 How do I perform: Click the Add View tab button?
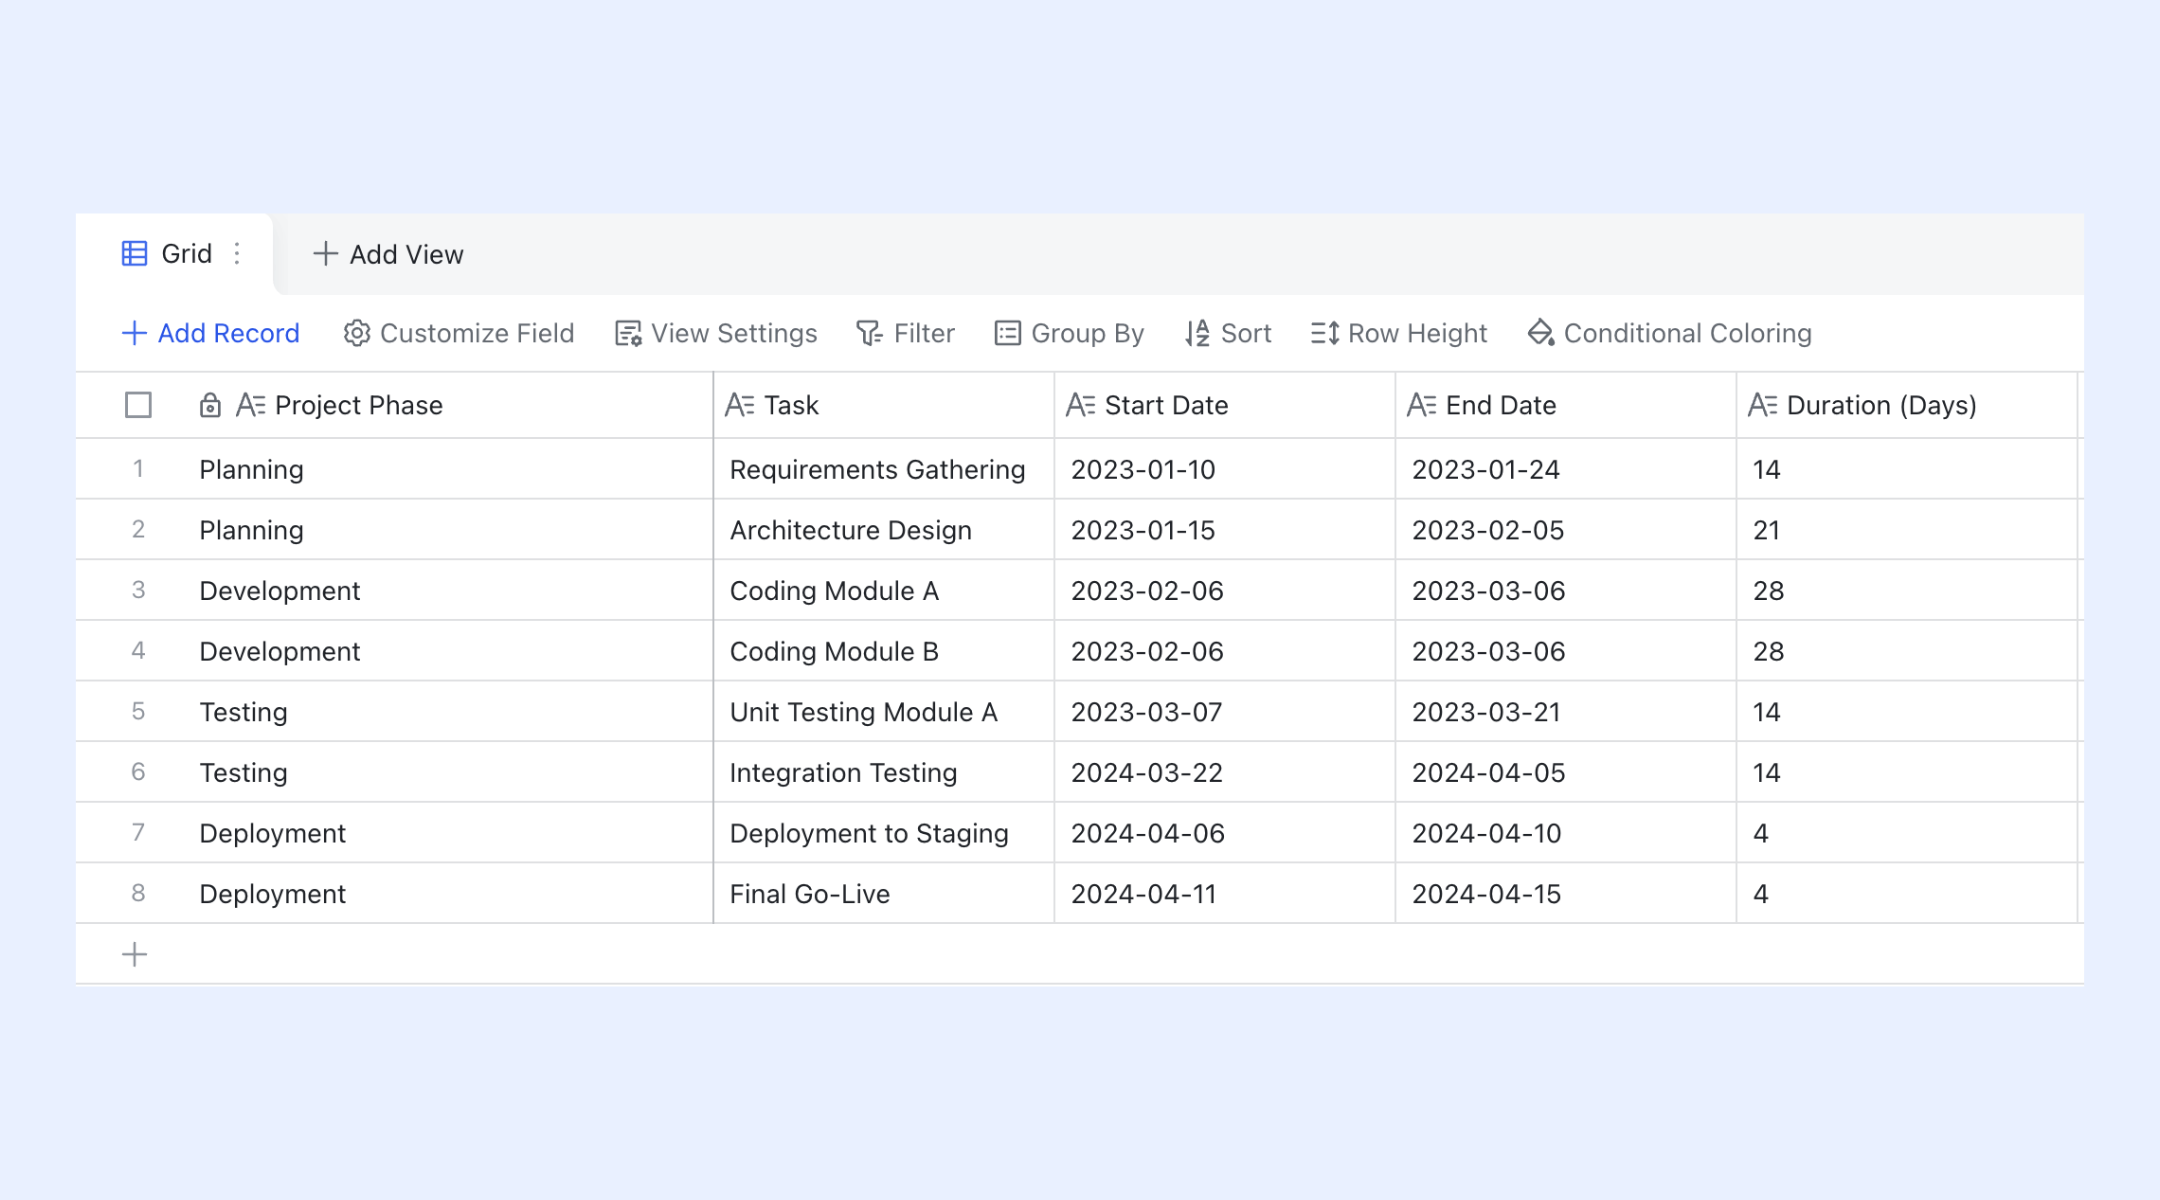tap(388, 254)
